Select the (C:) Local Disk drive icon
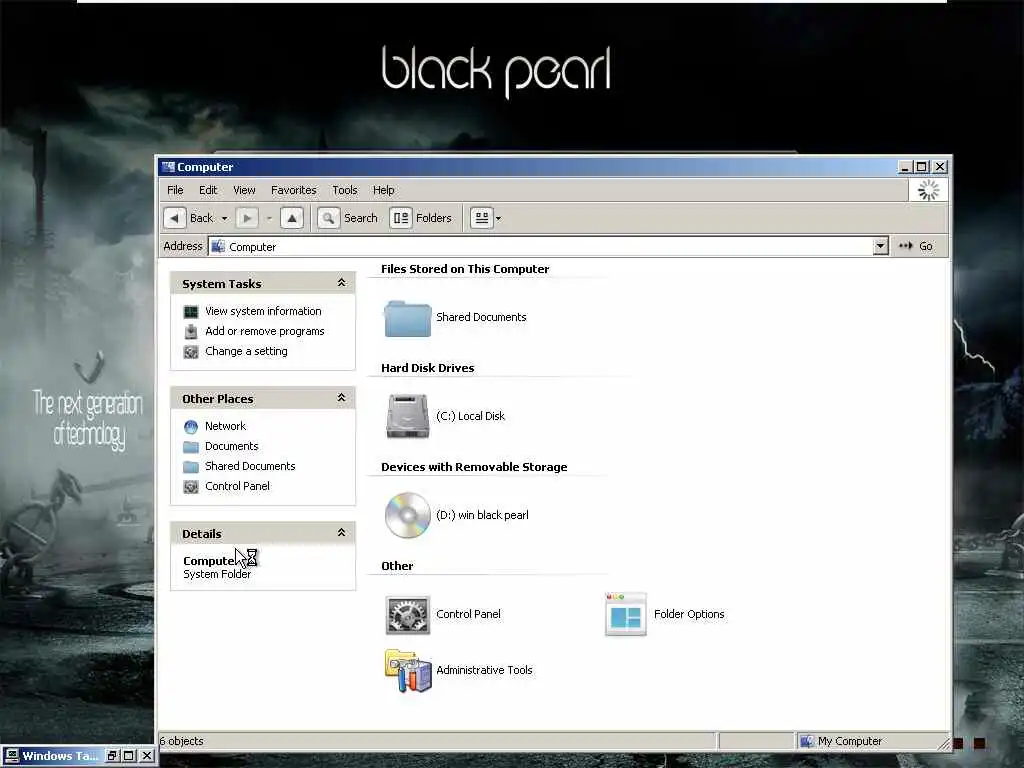The image size is (1024, 768). (x=408, y=416)
